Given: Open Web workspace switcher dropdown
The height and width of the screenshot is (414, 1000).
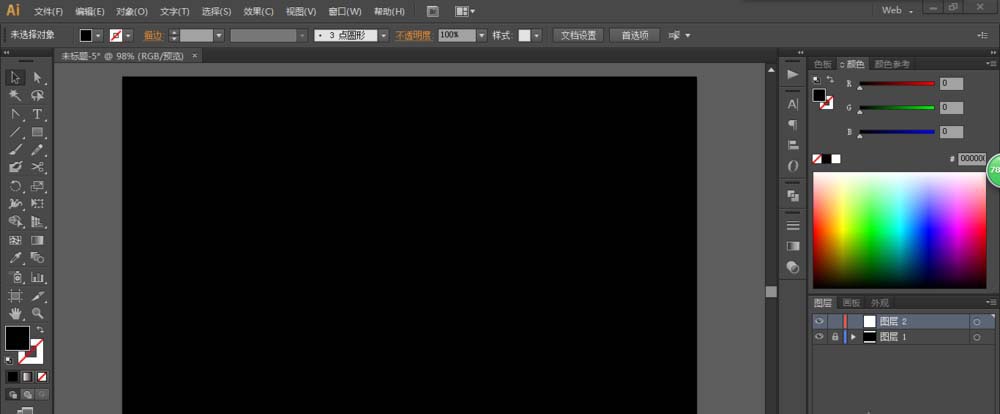Looking at the screenshot, I should click(899, 11).
